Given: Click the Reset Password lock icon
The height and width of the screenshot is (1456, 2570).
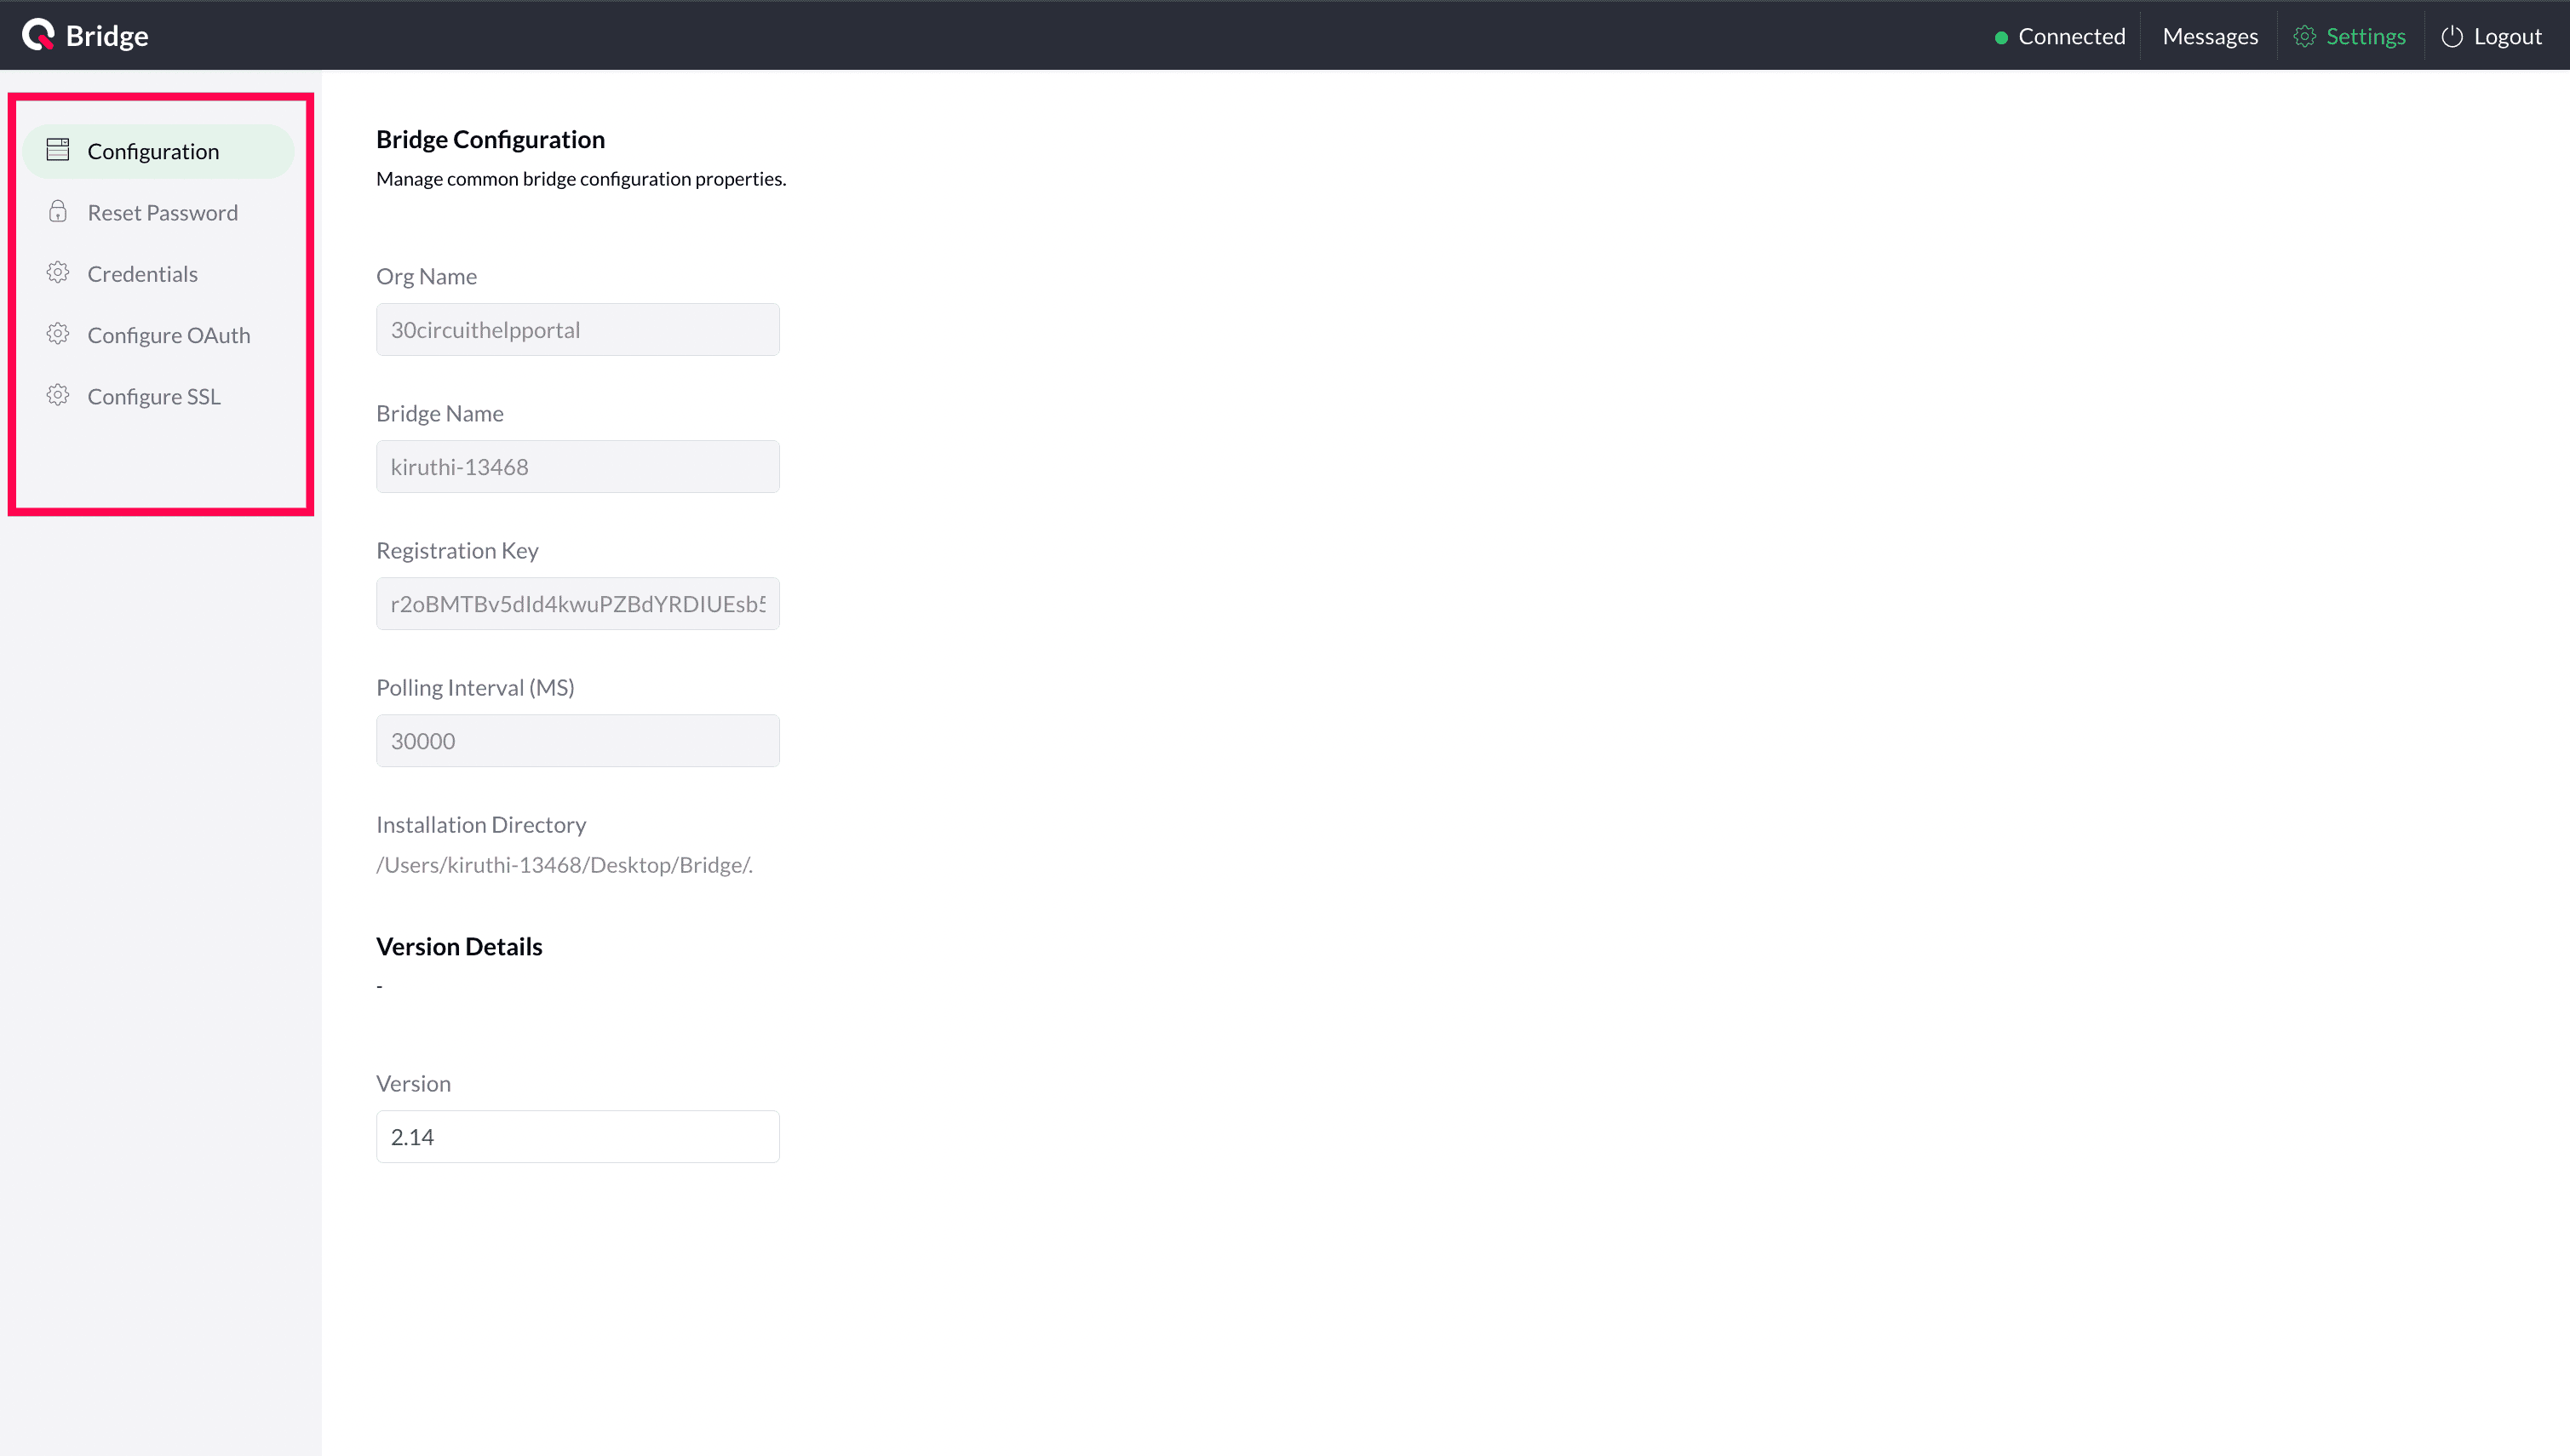Looking at the screenshot, I should pos(58,211).
